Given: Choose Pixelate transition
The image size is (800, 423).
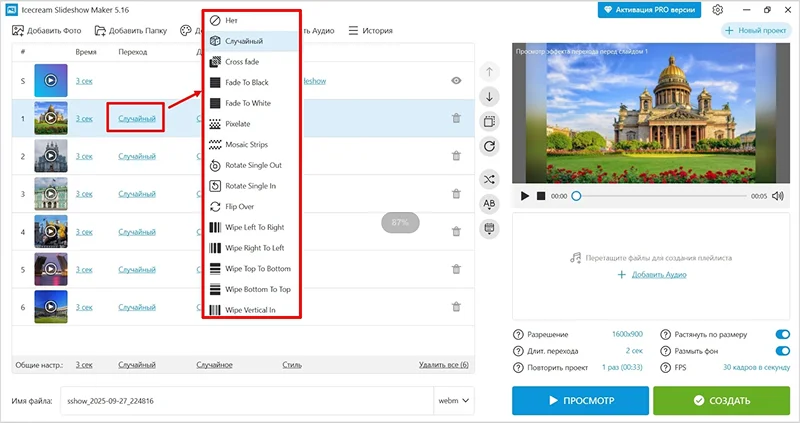Looking at the screenshot, I should click(252, 123).
